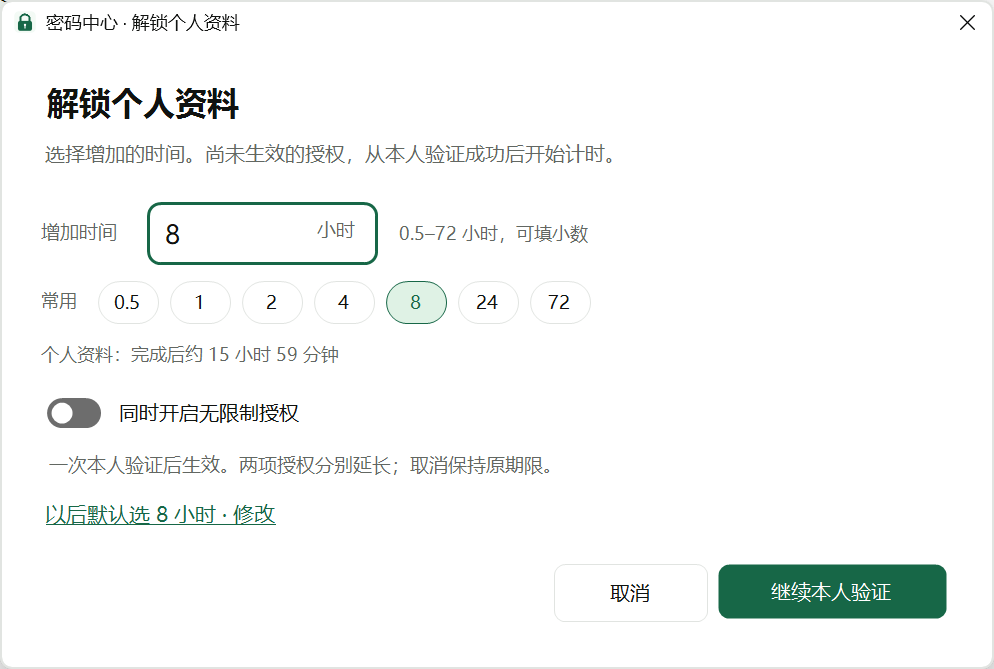Click the green lock icon in title bar
This screenshot has width=994, height=669.
click(25, 23)
